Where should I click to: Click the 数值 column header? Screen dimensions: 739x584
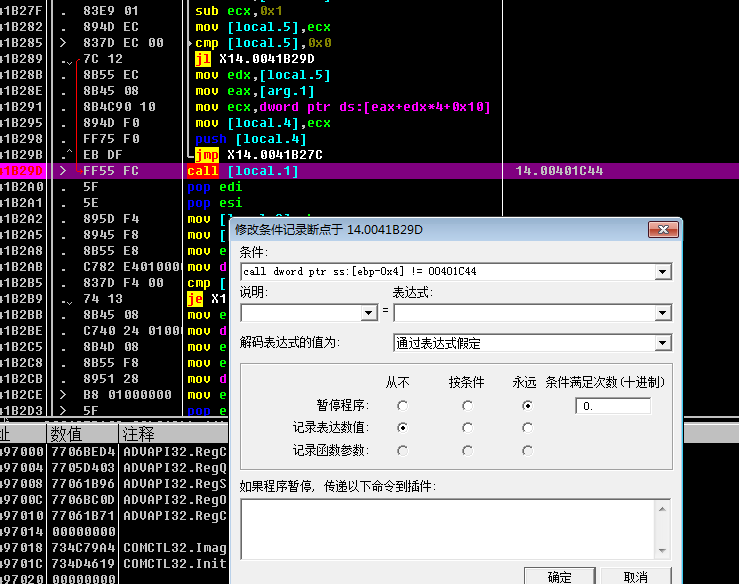(x=82, y=434)
